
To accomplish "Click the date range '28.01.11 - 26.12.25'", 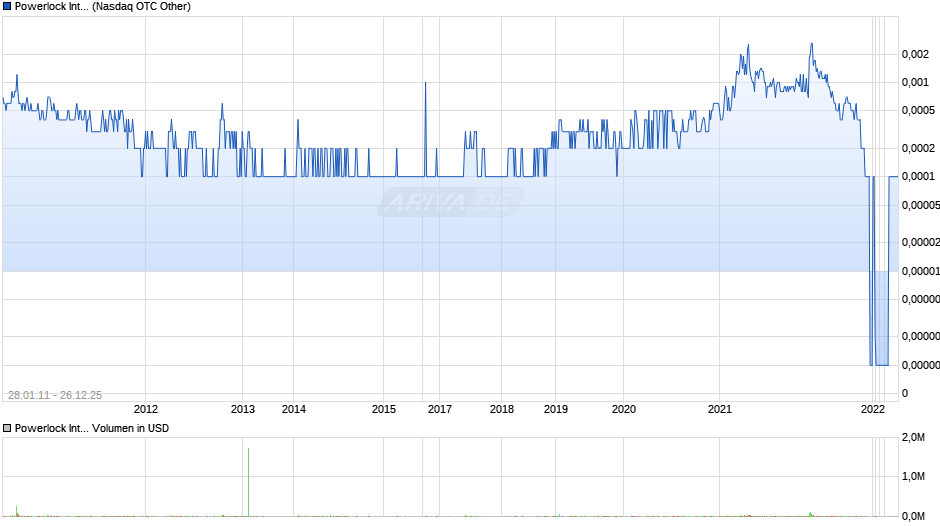I will pos(55,395).
